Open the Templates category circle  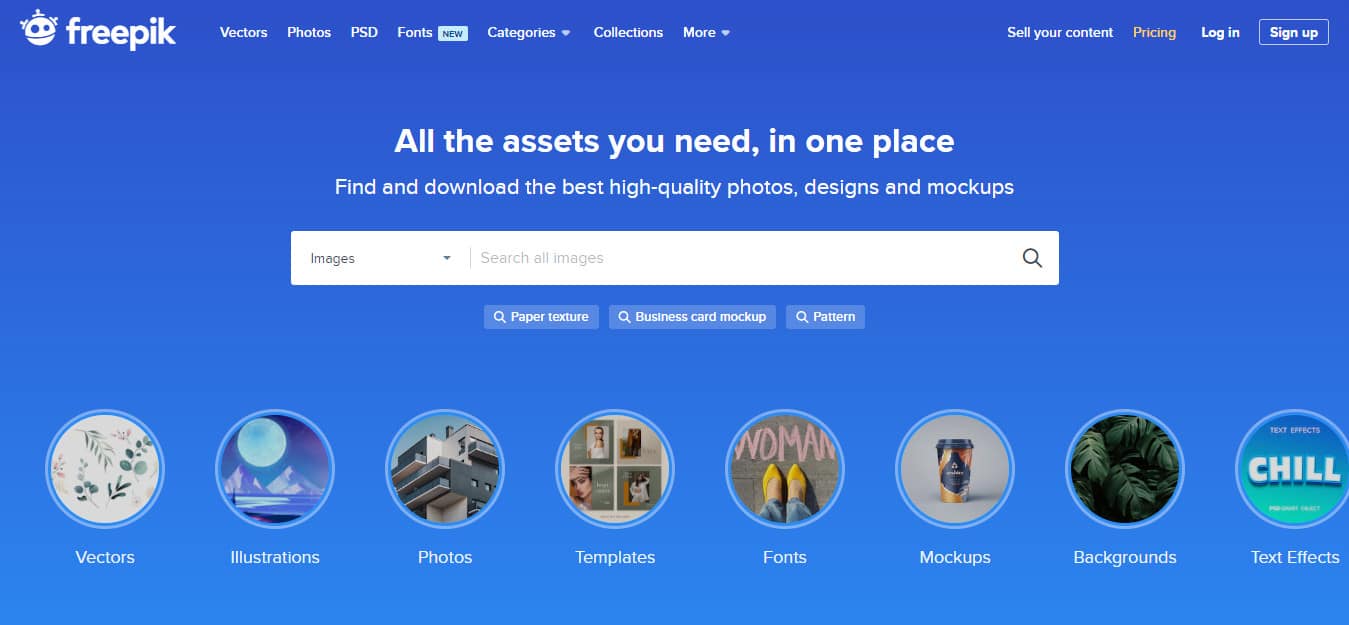615,469
